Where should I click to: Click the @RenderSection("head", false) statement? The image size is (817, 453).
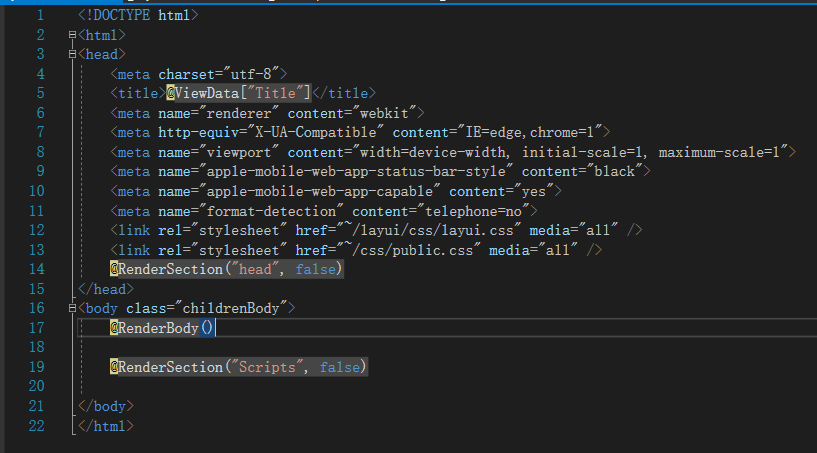(226, 269)
